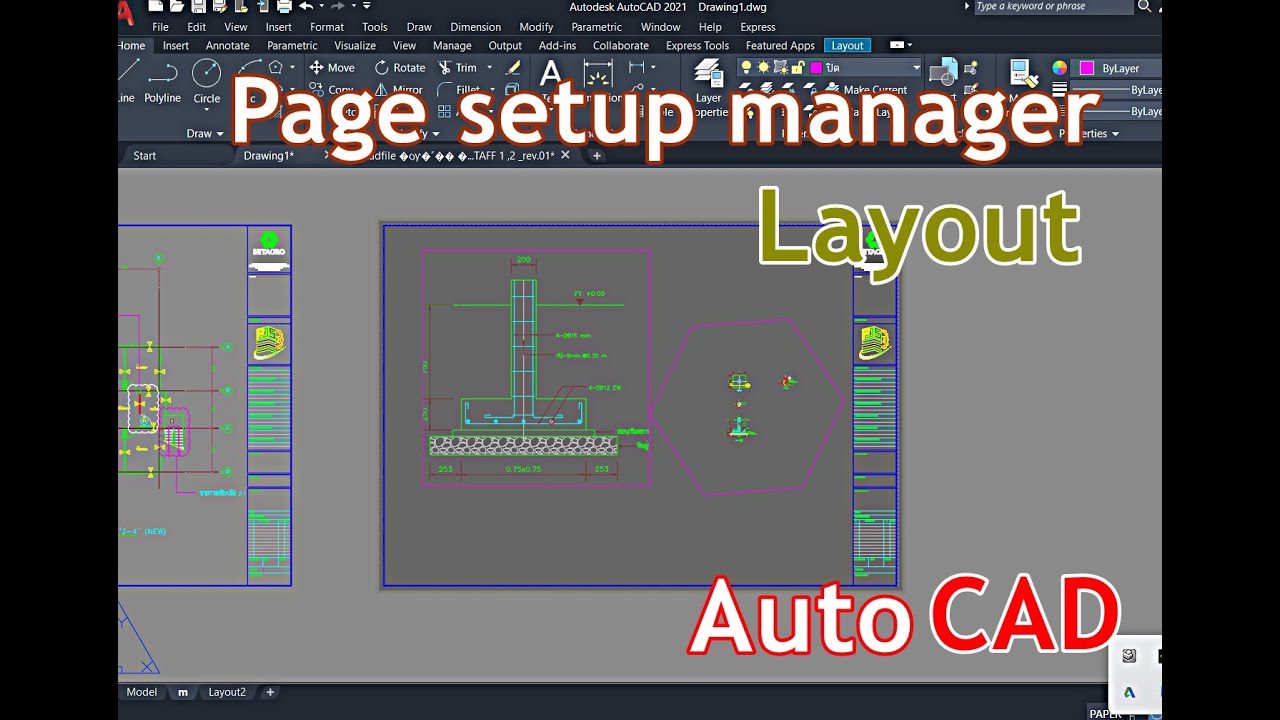Select the magenta hexagon viewport

coord(748,406)
